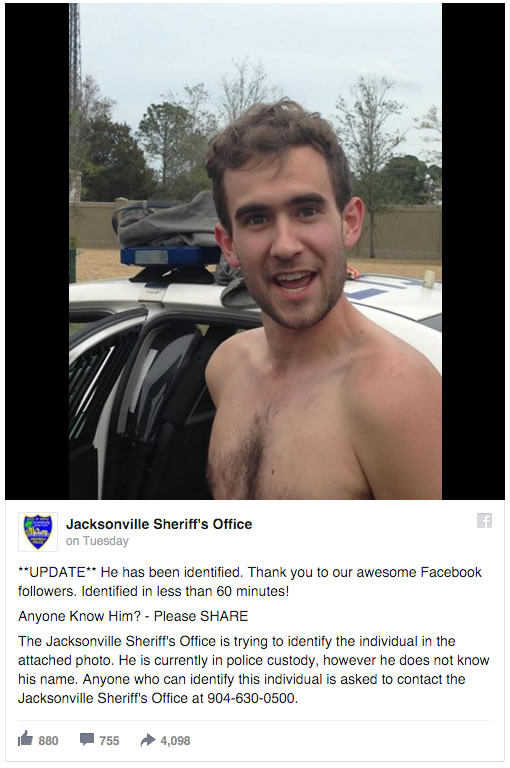Click the share arrow icon
Viewport: 510px width, 768px height.
(x=147, y=740)
